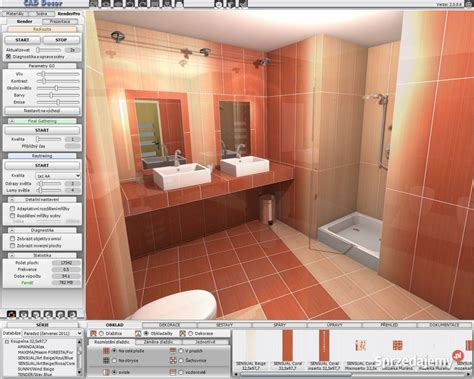Select the Dlaždice radio button
This screenshot has height=379, width=474.
101,333
